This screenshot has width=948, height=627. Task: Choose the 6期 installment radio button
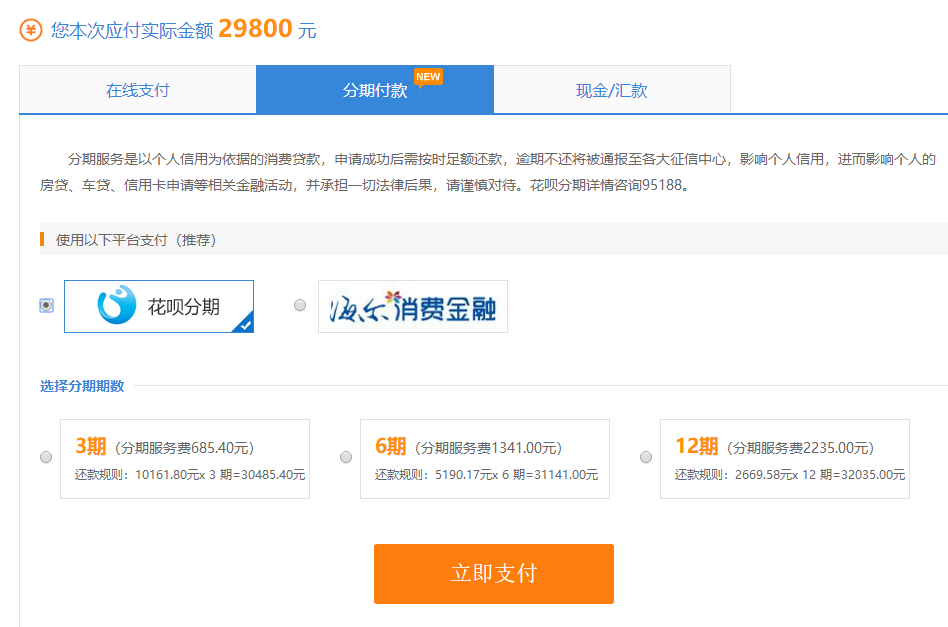pos(346,457)
